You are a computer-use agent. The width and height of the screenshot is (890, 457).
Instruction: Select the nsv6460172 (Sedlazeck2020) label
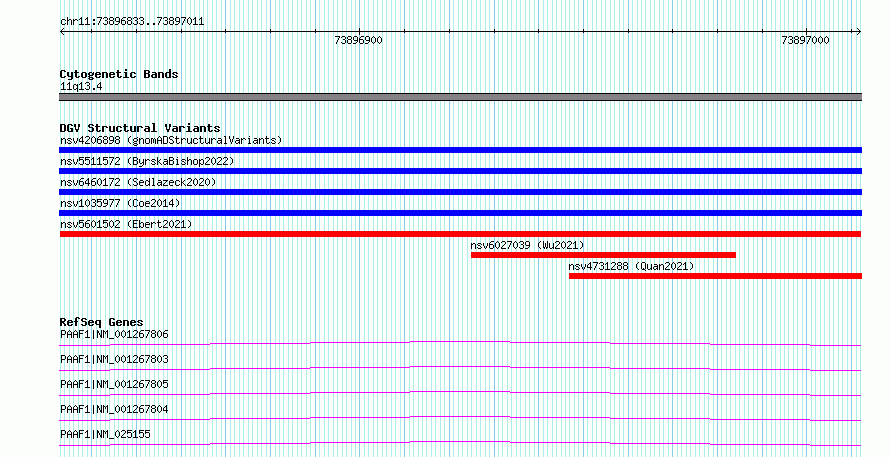(x=138, y=182)
